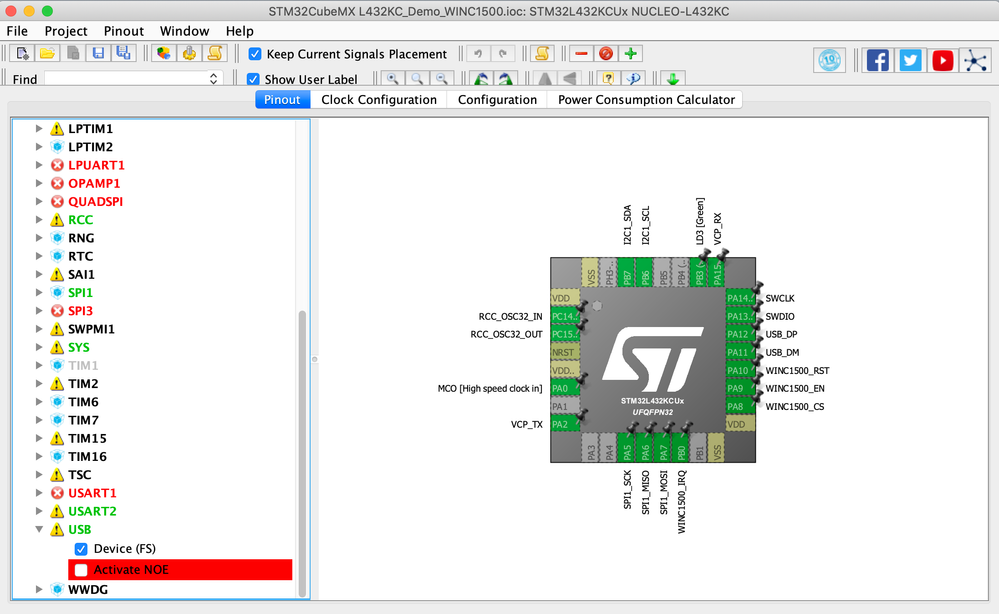Click the PA2 pin on the chip
The height and width of the screenshot is (614, 999).
(565, 424)
